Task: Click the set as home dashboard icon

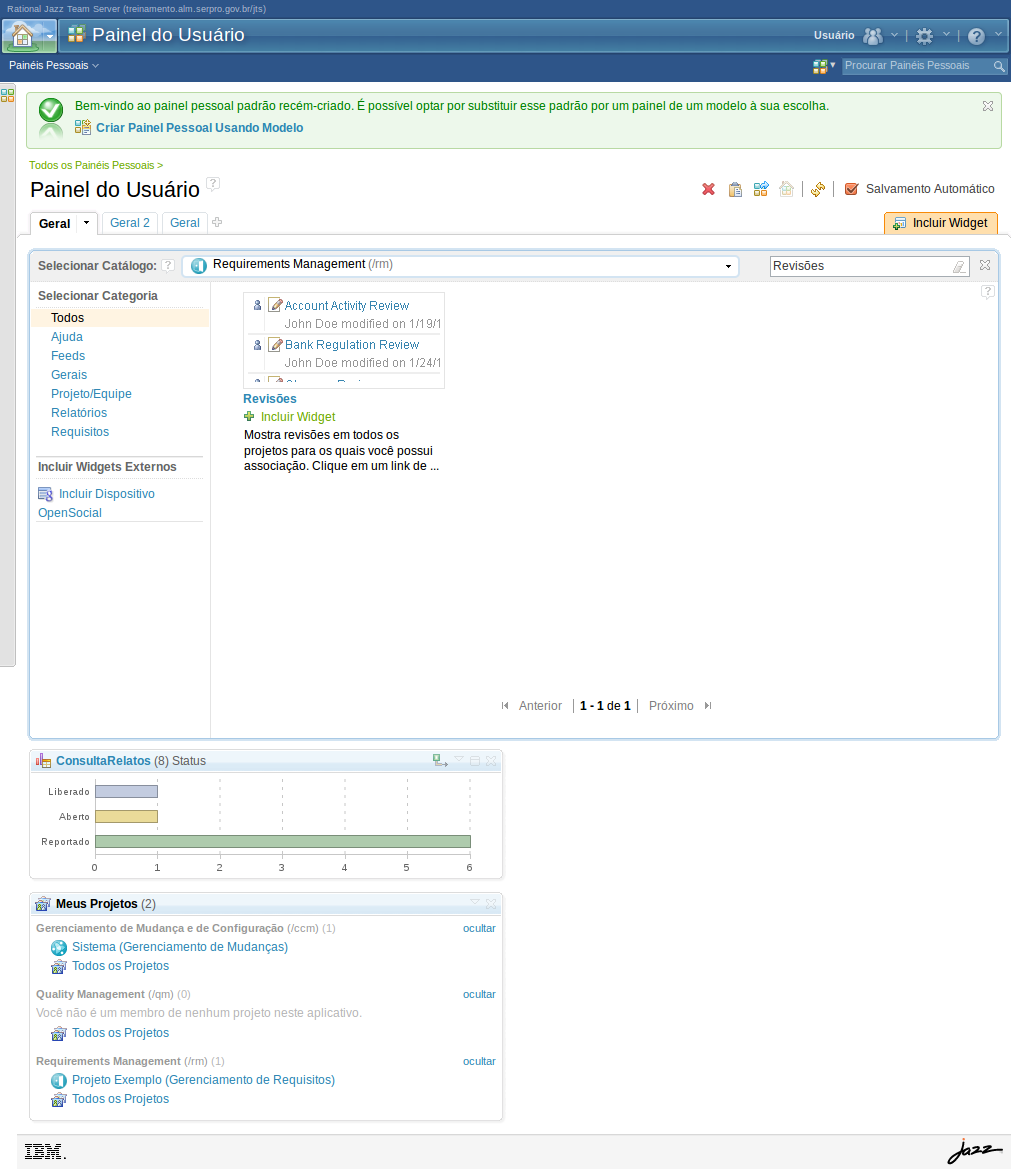Action: 787,189
